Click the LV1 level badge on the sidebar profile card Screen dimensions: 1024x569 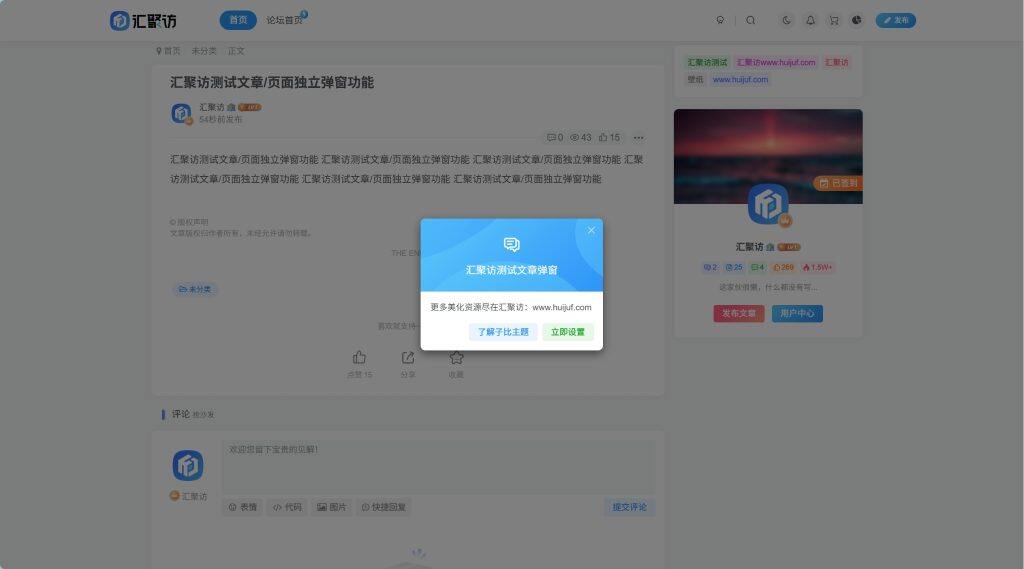coord(789,247)
